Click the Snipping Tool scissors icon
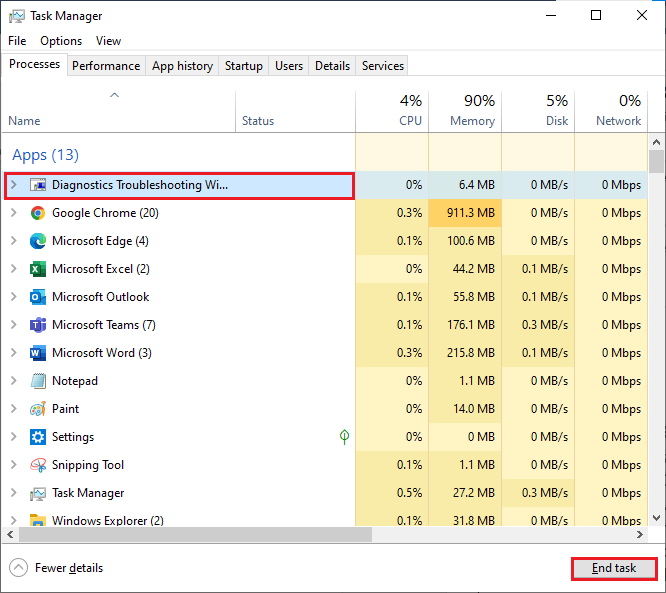Screen dimensions: 666x593 click(38, 465)
